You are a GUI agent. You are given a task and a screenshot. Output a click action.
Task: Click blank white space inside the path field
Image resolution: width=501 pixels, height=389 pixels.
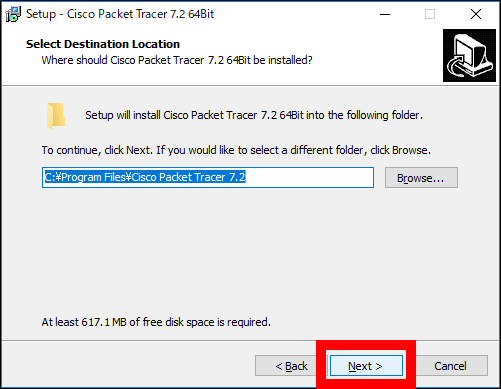click(x=309, y=177)
